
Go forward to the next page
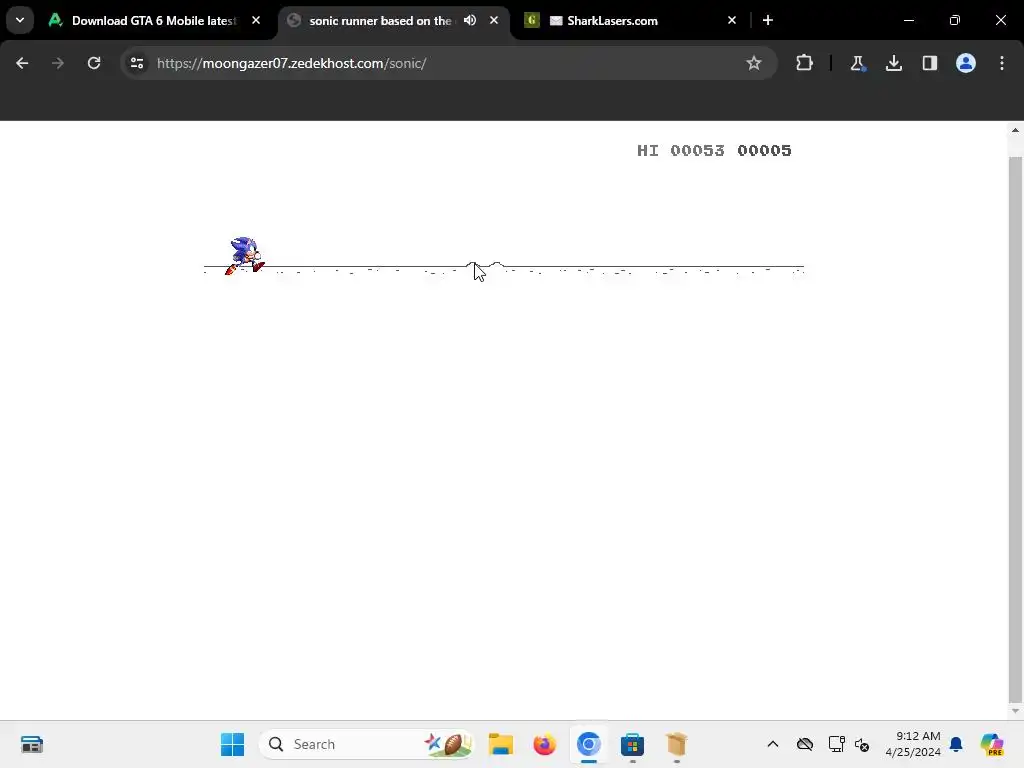tap(58, 63)
